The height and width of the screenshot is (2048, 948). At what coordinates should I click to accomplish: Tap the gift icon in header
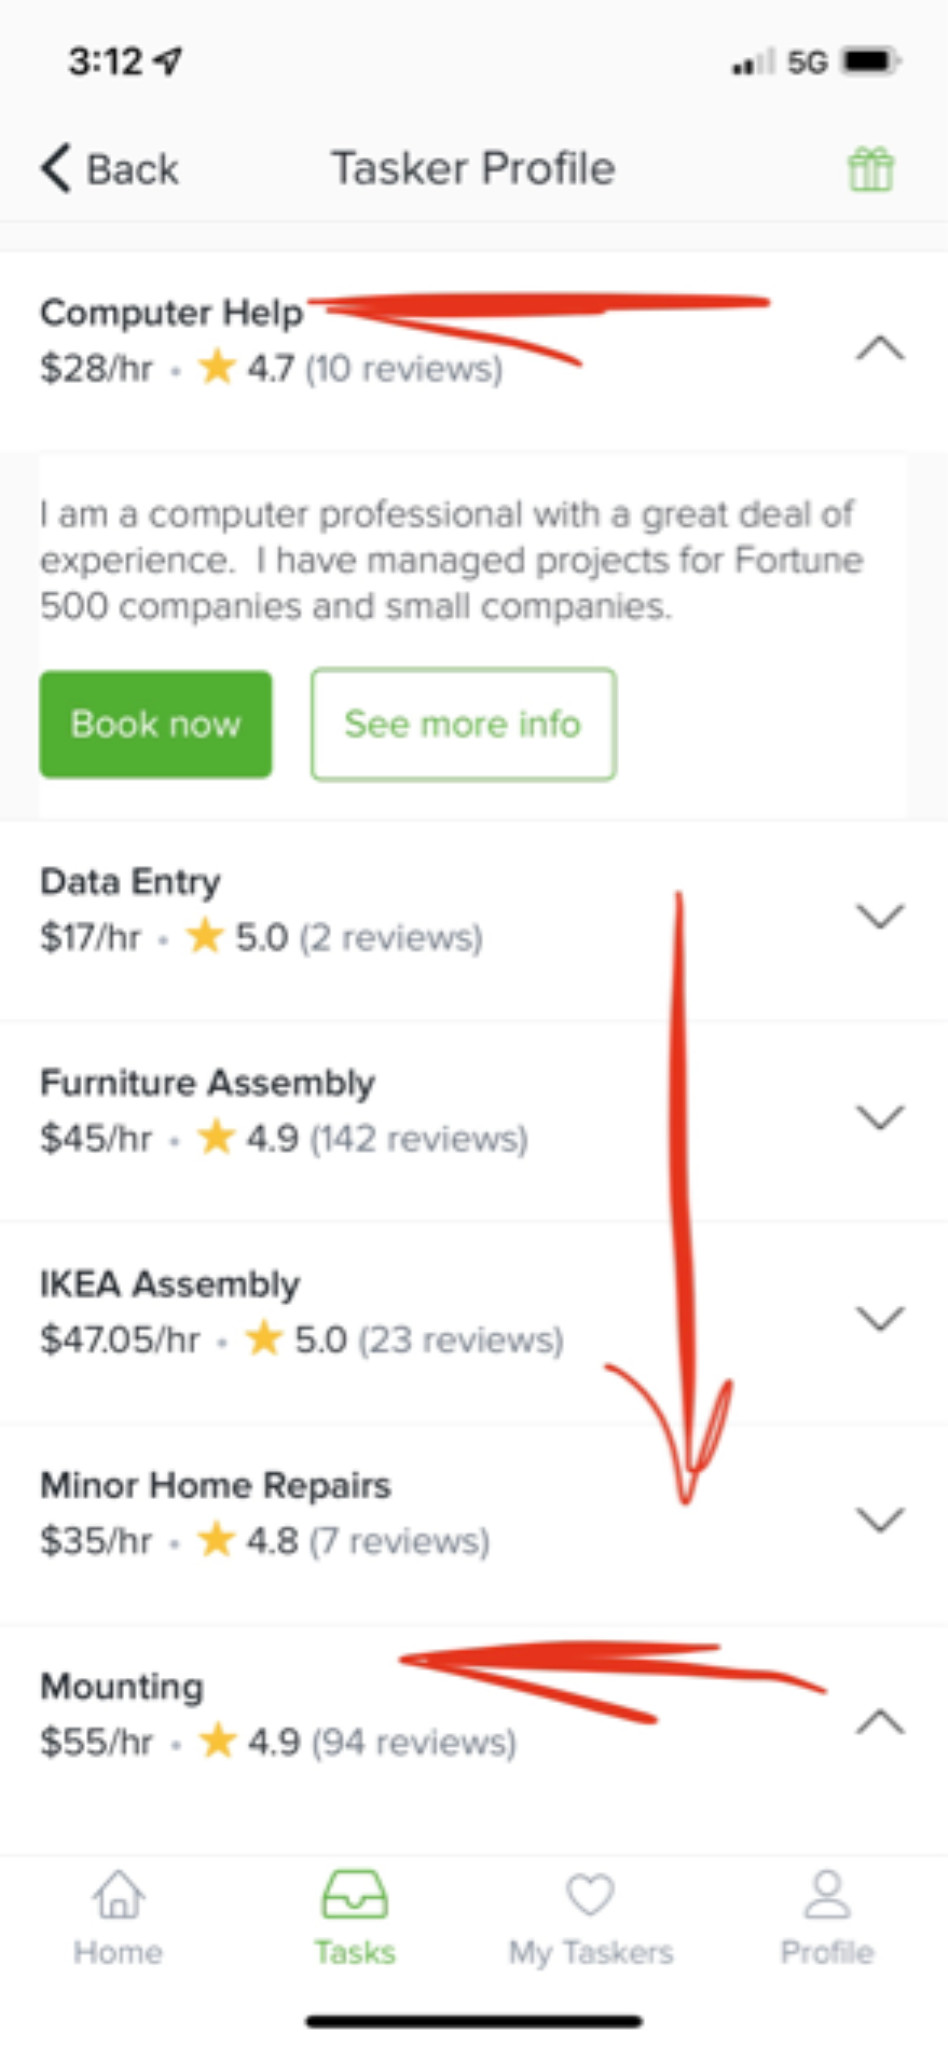pyautogui.click(x=870, y=169)
